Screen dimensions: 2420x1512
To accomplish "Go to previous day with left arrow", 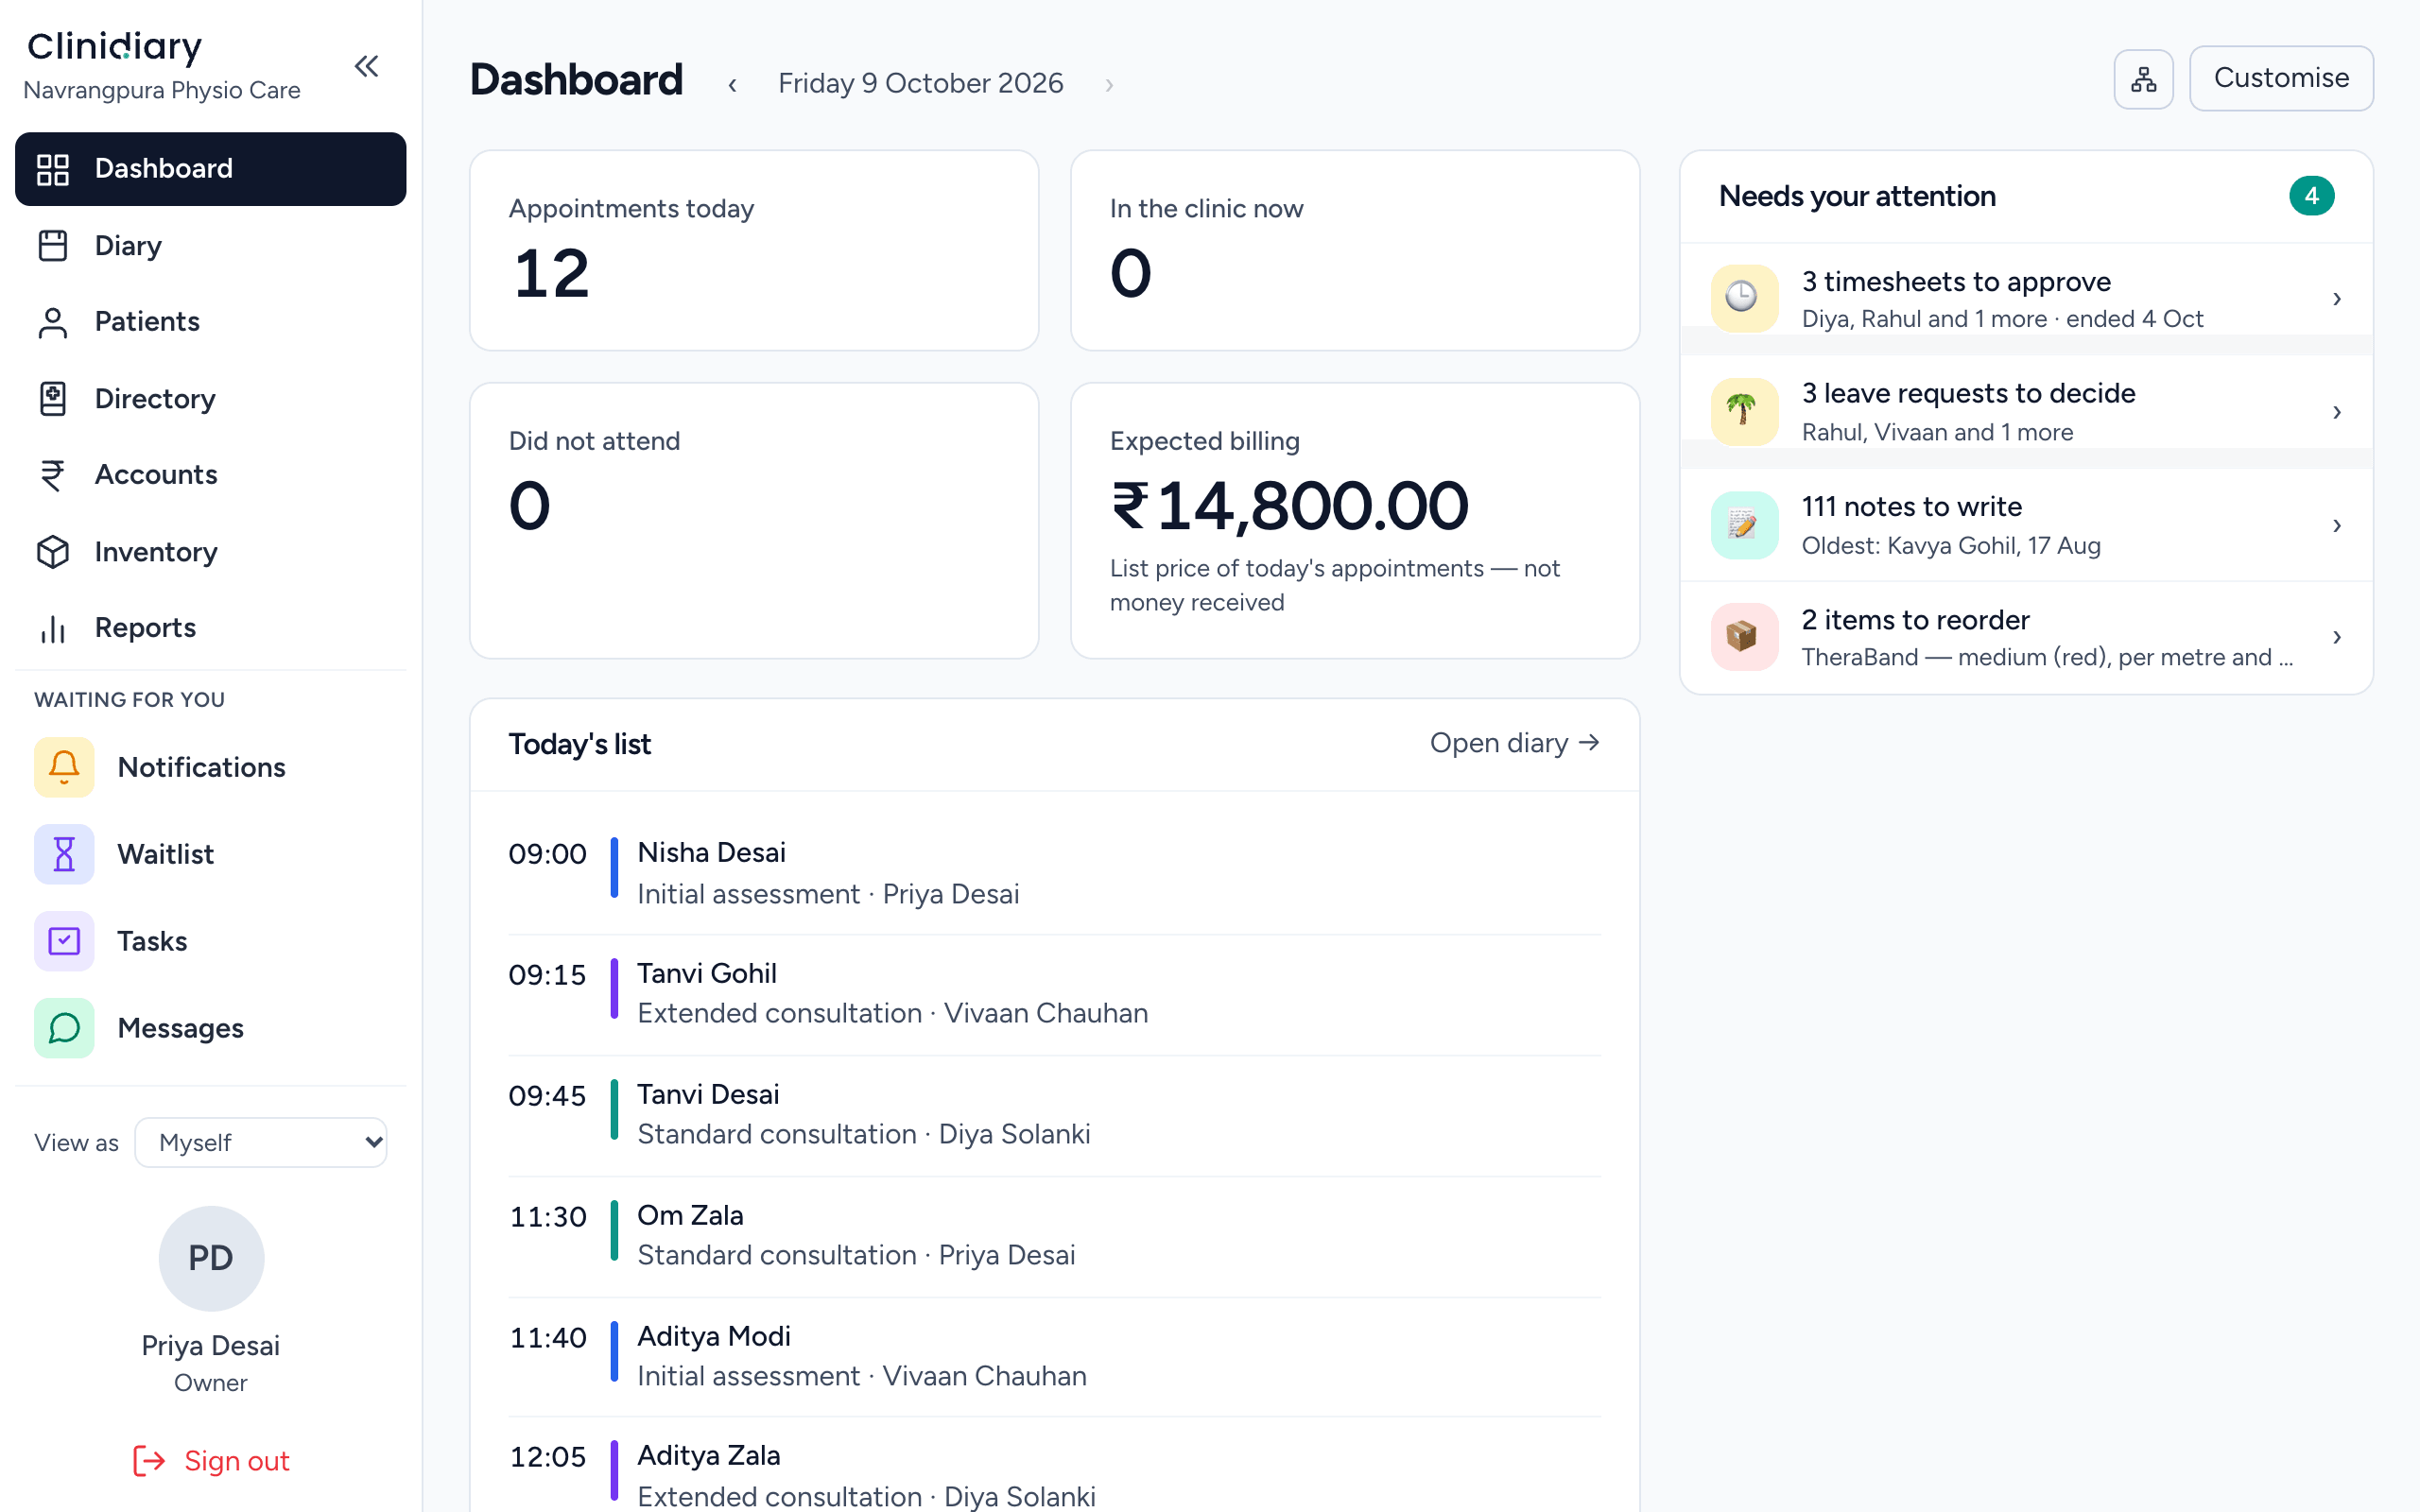I will tap(732, 85).
